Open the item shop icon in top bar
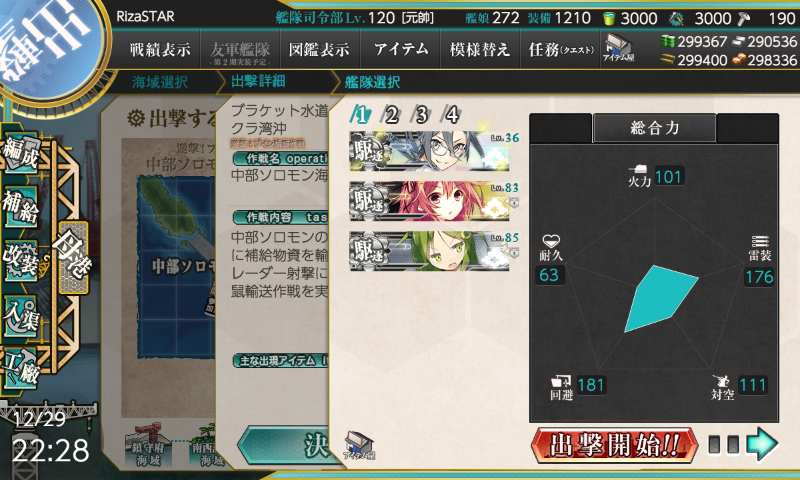Viewport: 800px width, 480px height. (618, 48)
